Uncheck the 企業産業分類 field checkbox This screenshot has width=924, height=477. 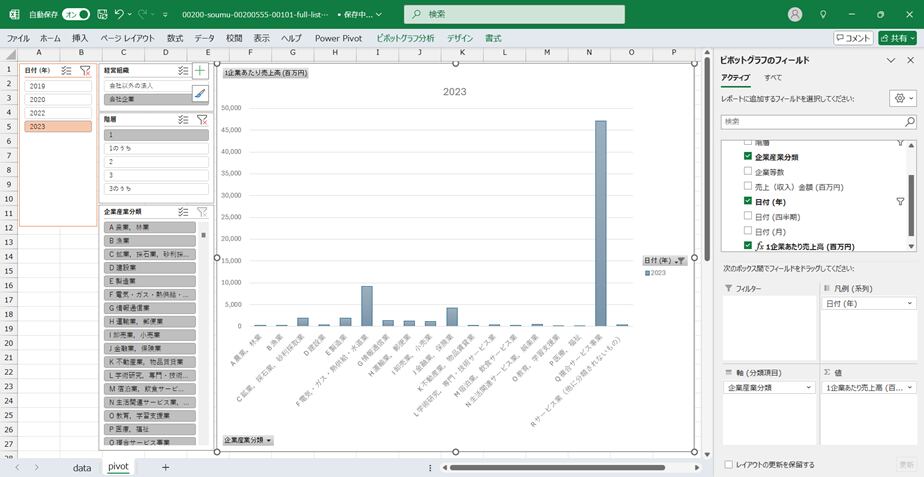point(748,157)
